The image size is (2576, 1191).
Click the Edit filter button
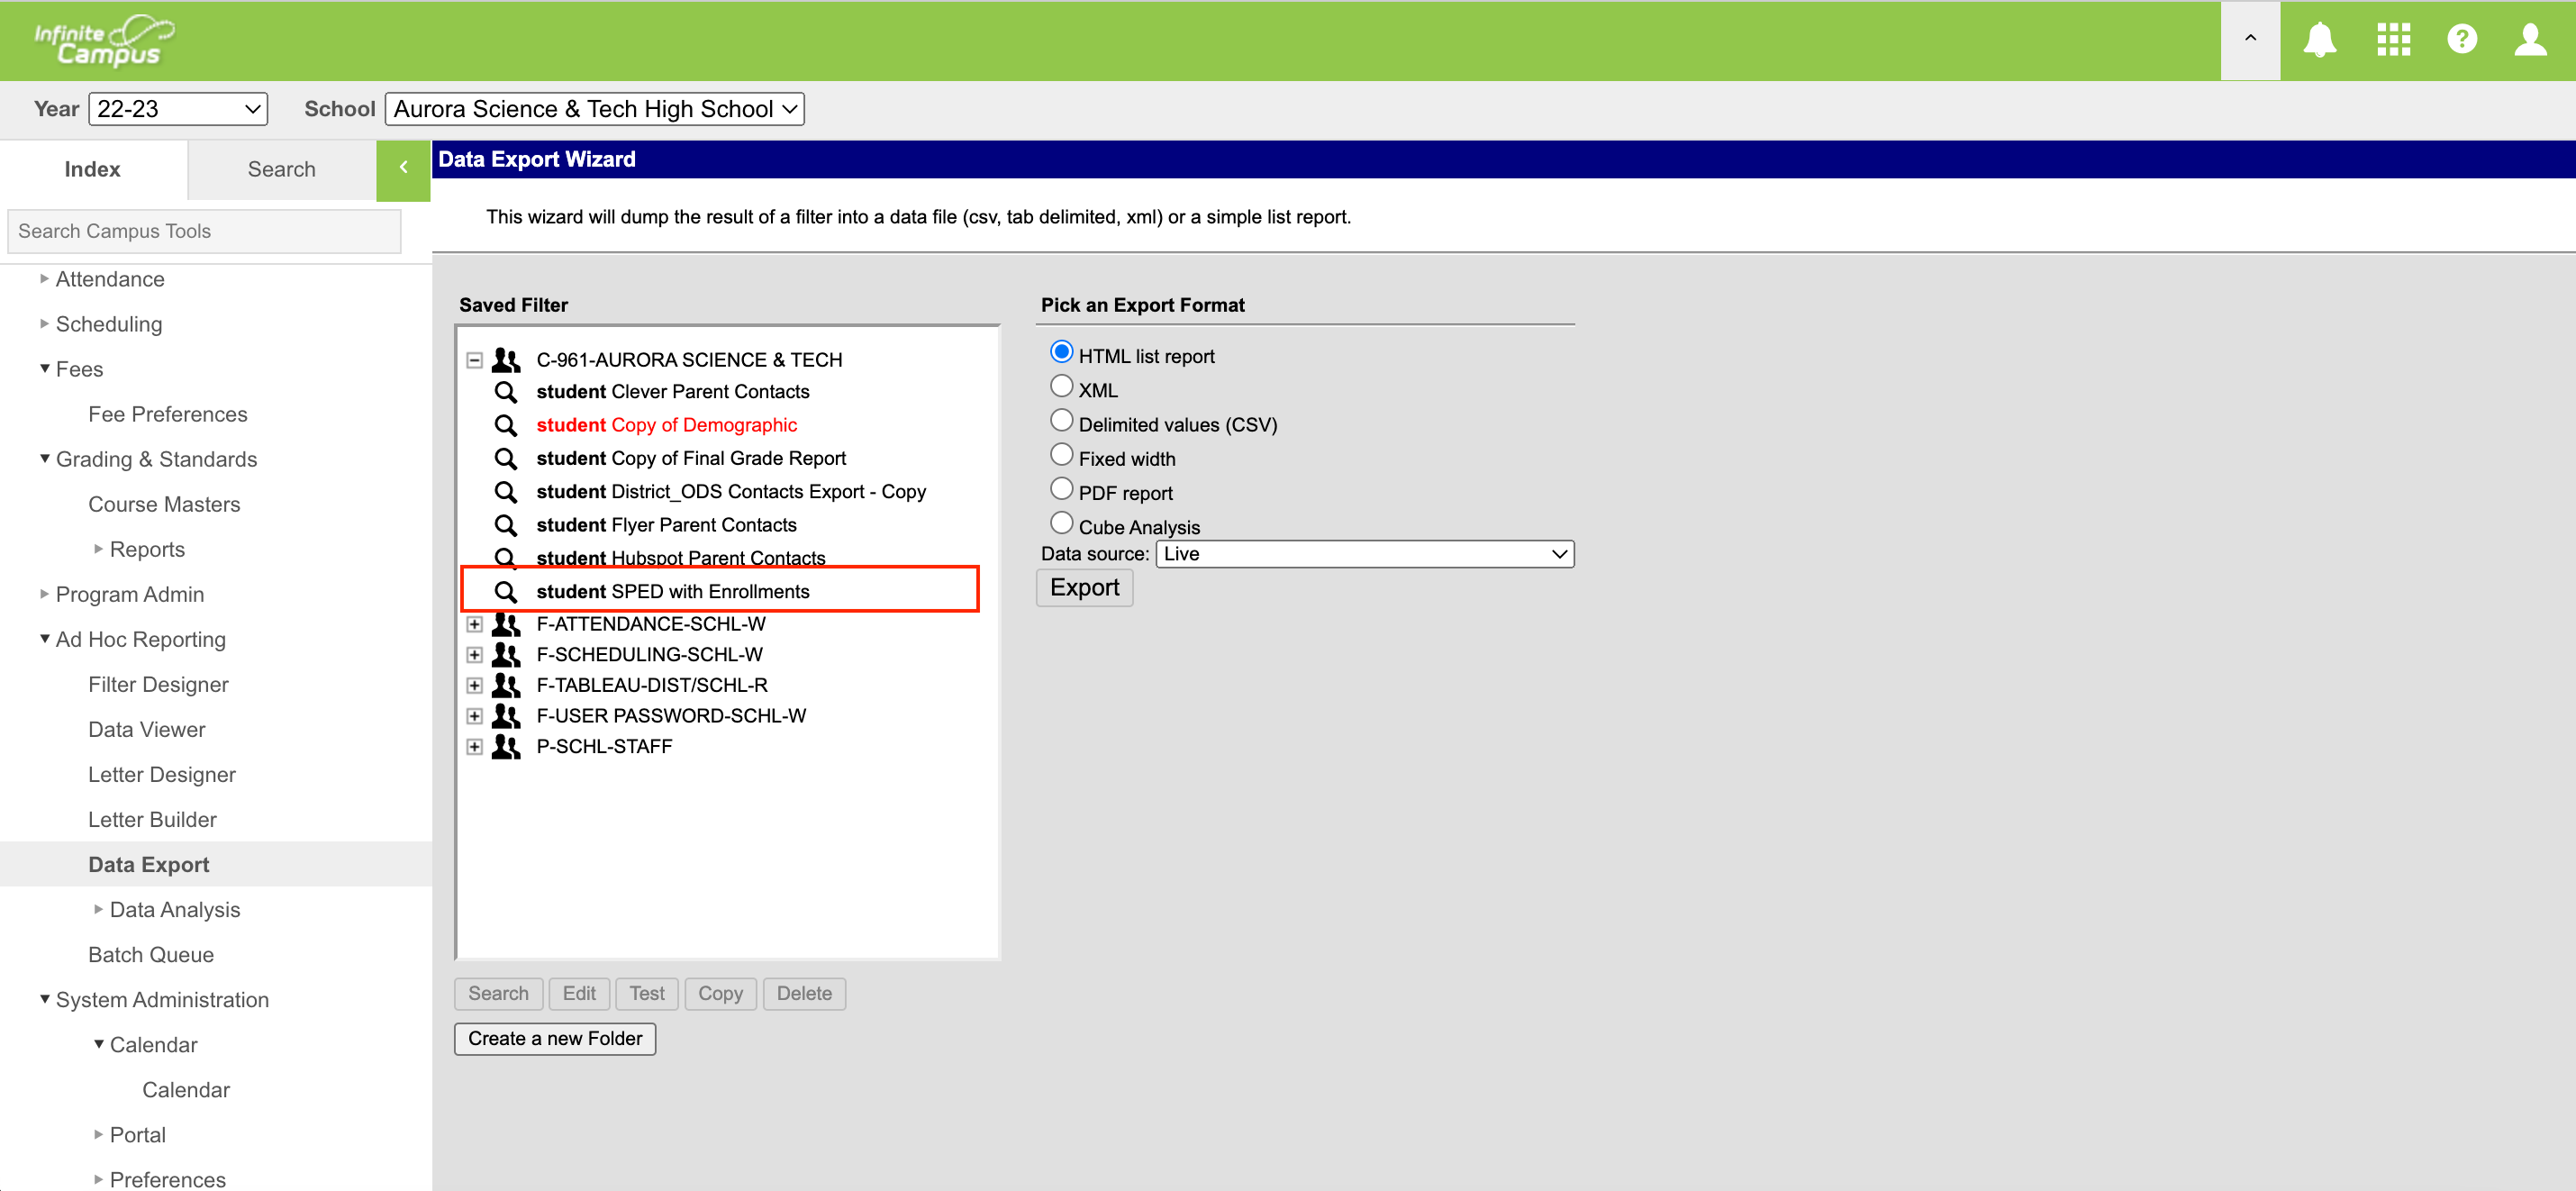(x=579, y=994)
